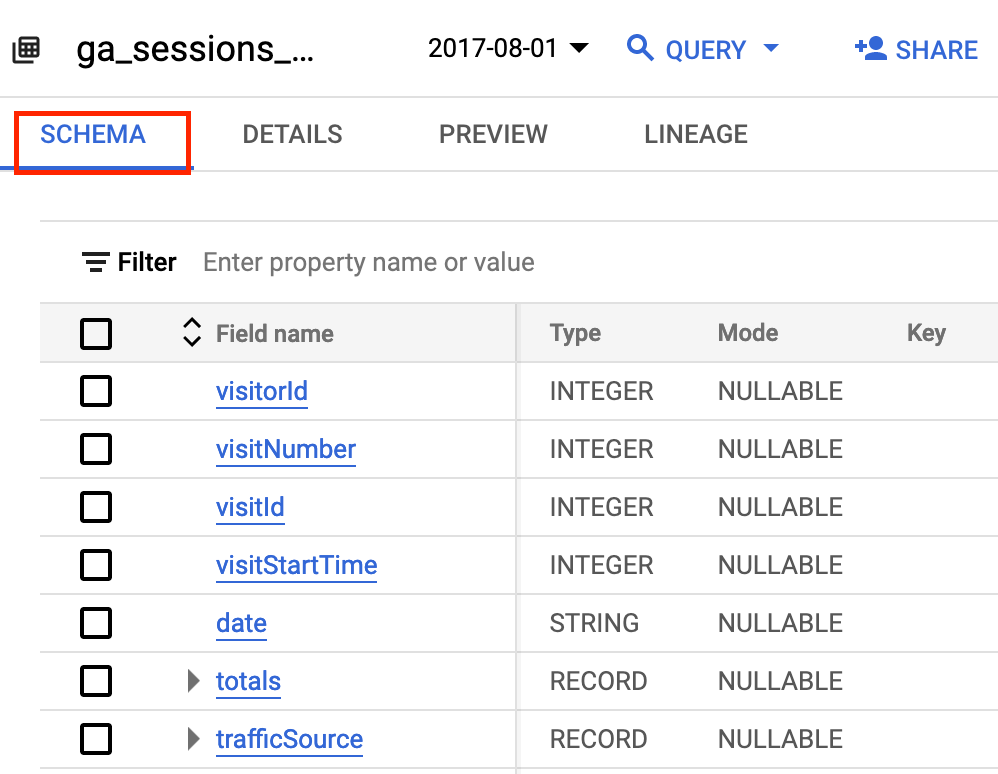The image size is (998, 774).
Task: Select the SCHEMA tab
Action: [x=94, y=134]
